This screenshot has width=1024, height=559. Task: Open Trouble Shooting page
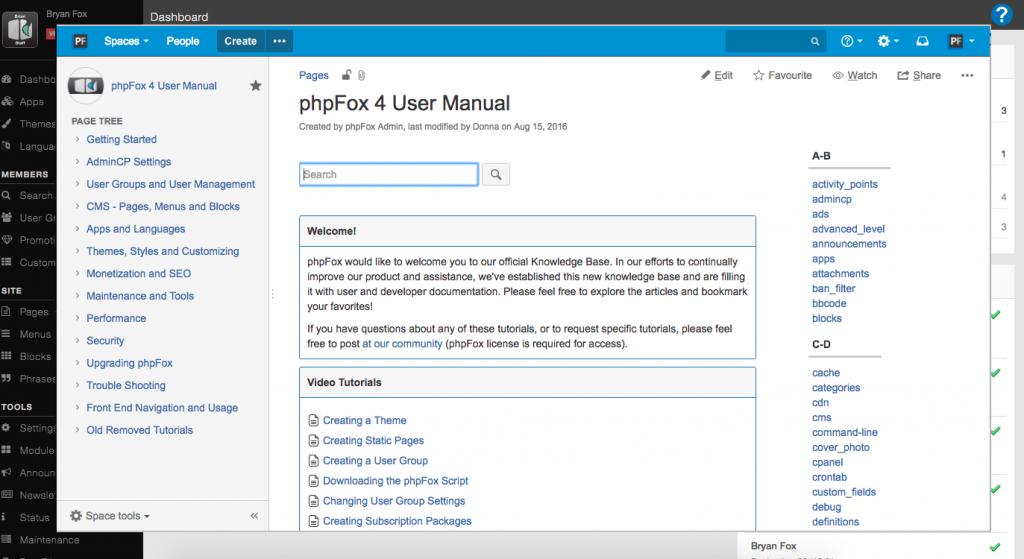126,385
